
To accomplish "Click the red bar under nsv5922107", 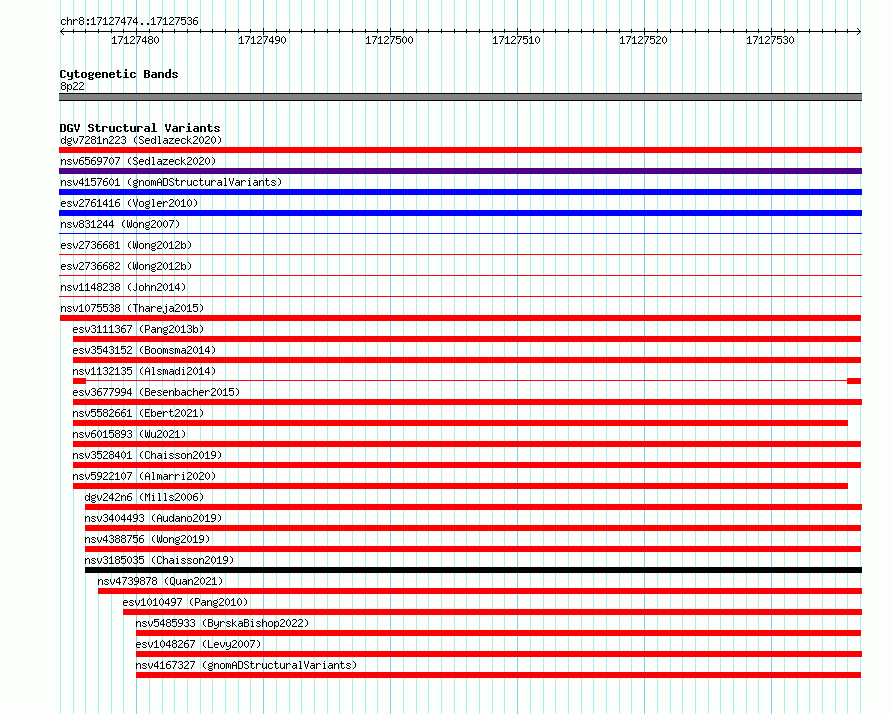I will click(460, 486).
